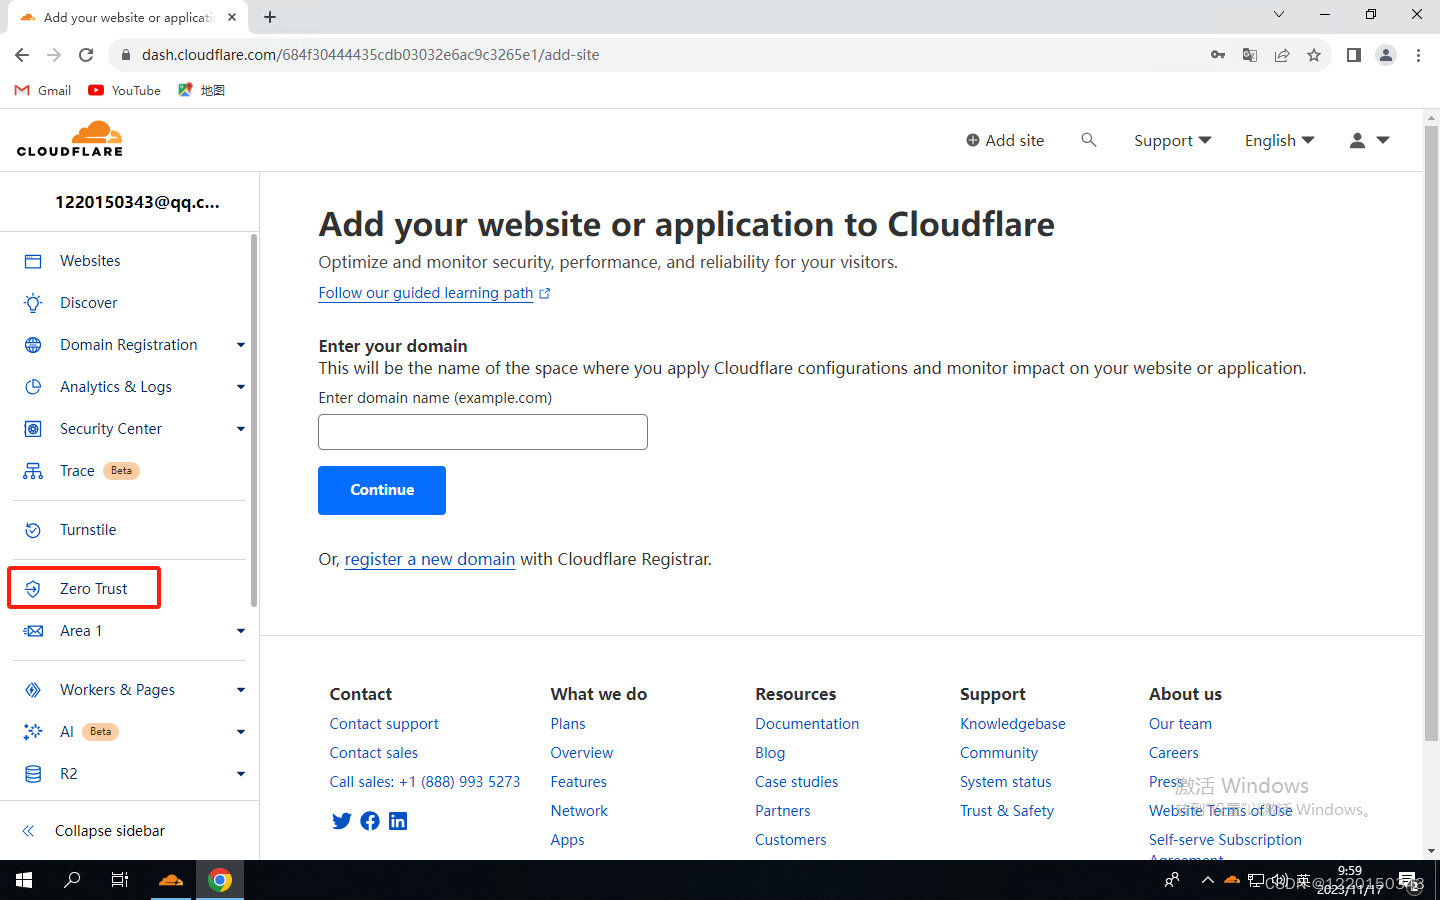Reload the page with browser refresh icon
Screen dimensions: 1440x900
tap(86, 55)
